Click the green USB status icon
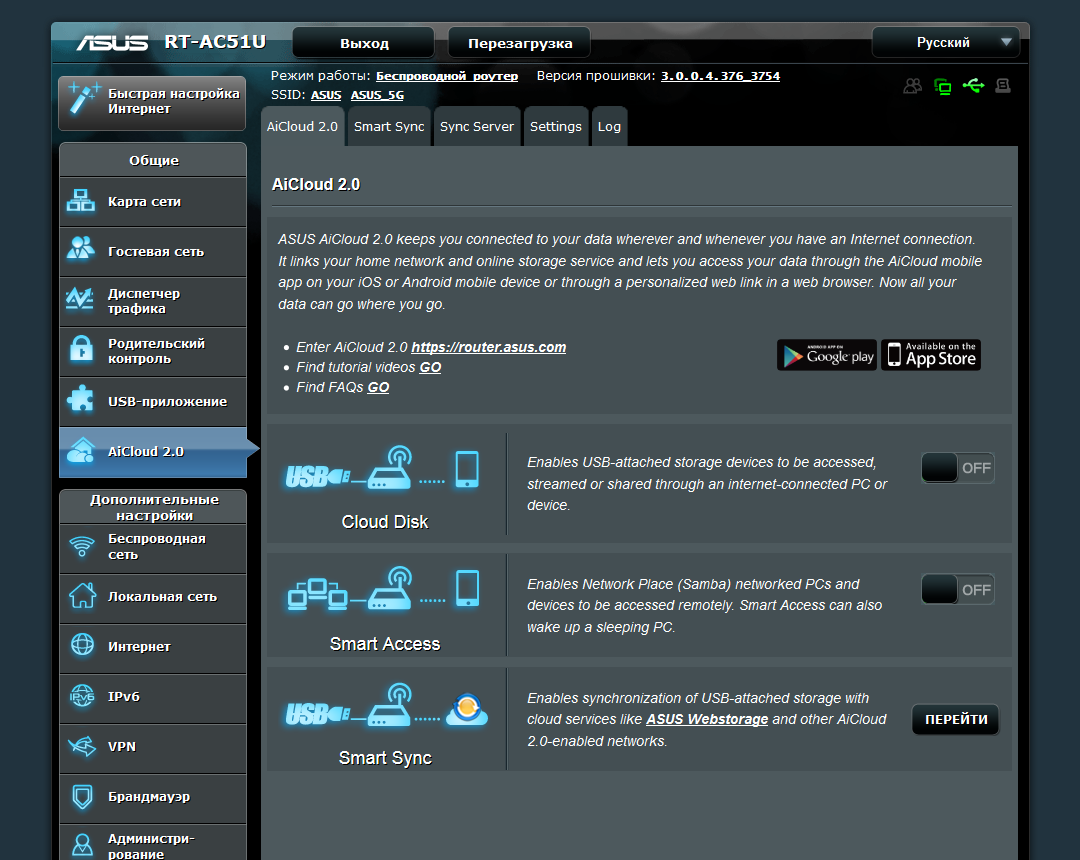 click(x=973, y=85)
